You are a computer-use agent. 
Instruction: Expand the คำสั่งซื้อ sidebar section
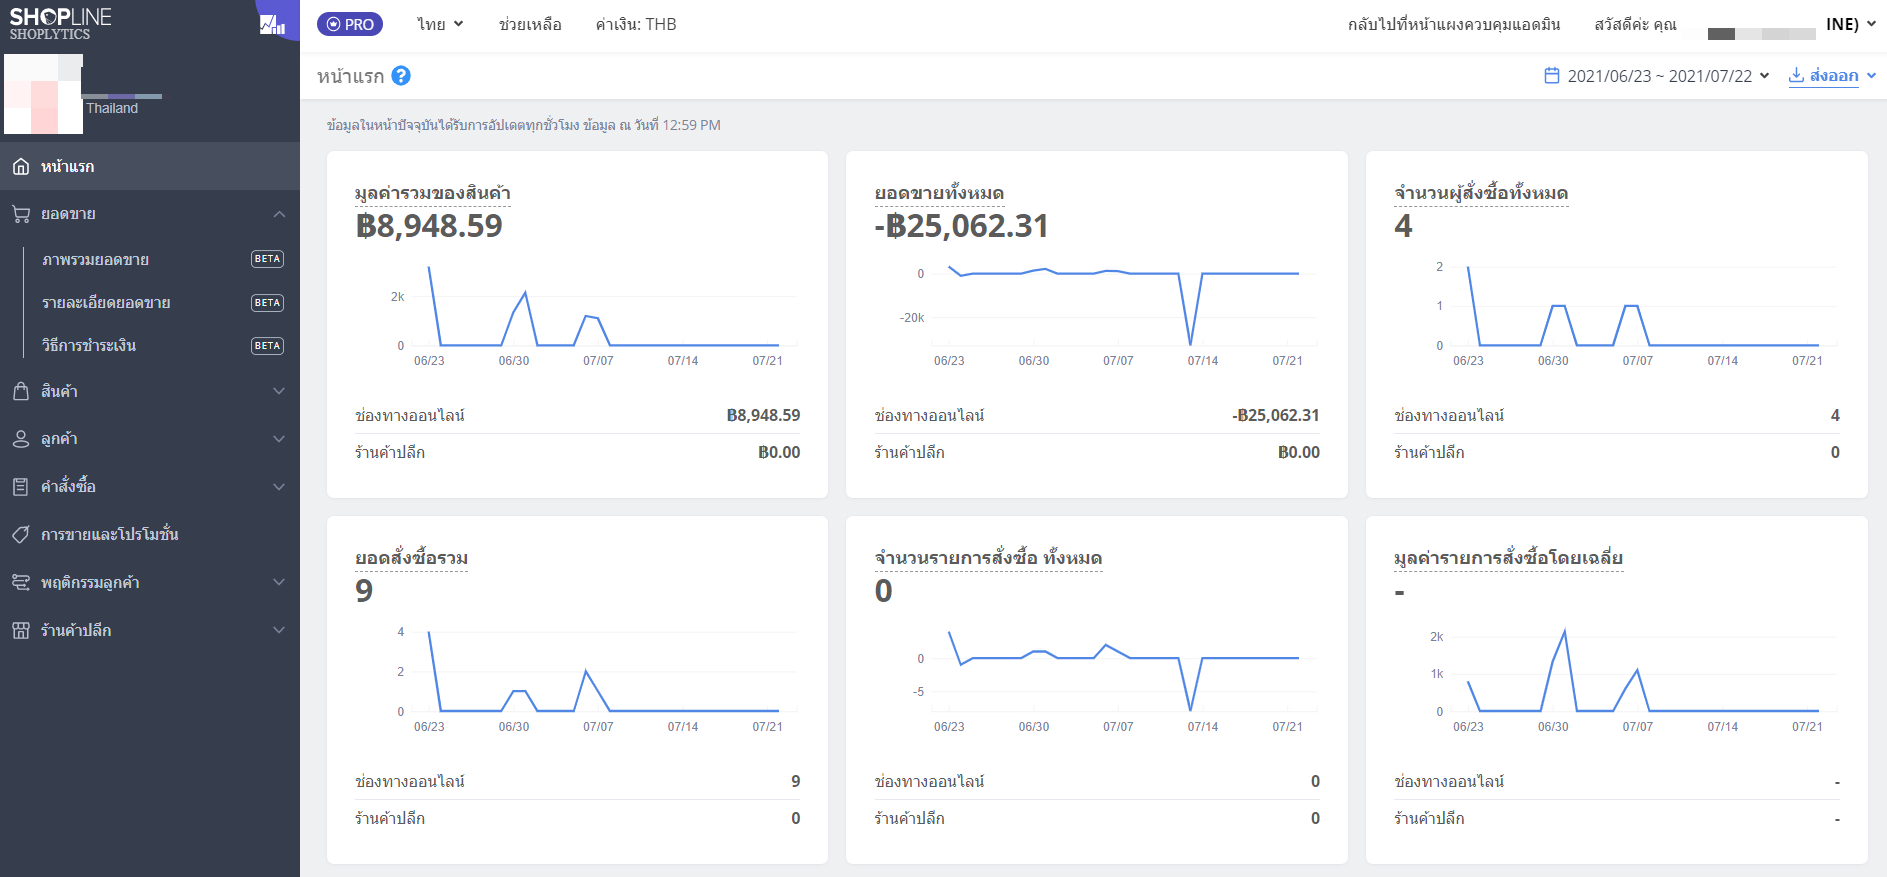pos(150,487)
